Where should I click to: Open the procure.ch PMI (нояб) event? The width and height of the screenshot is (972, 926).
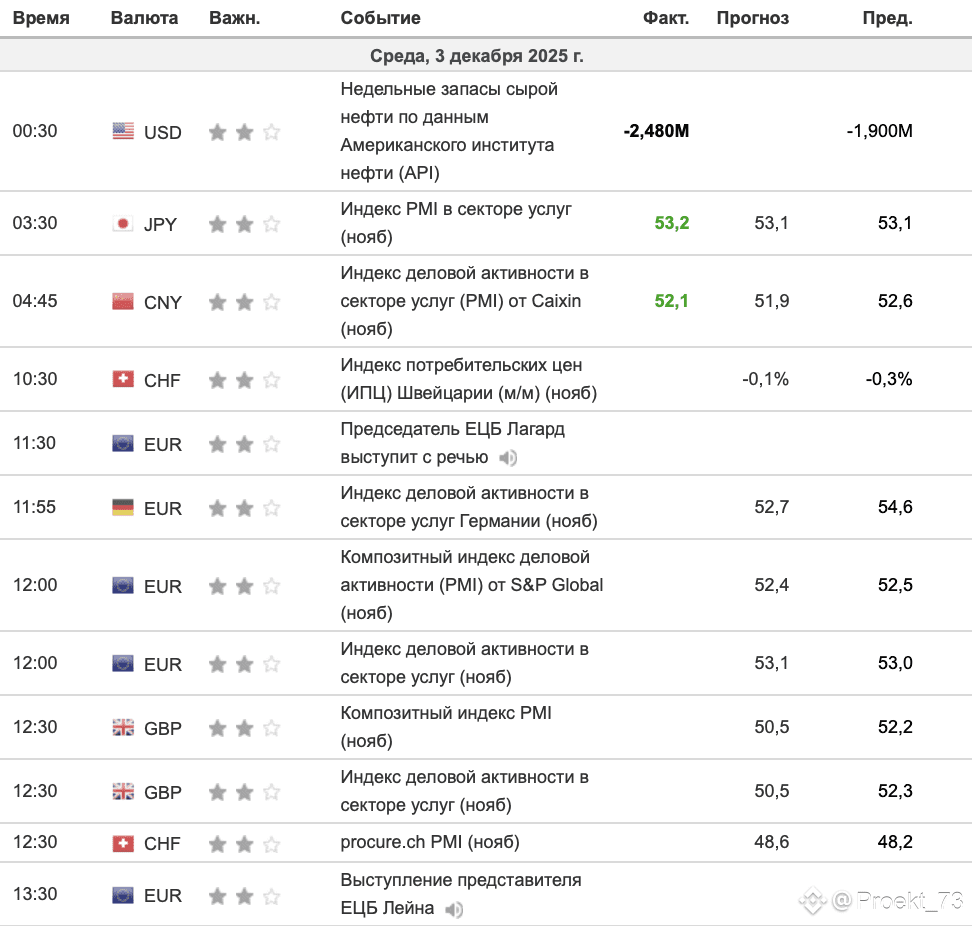coord(430,842)
